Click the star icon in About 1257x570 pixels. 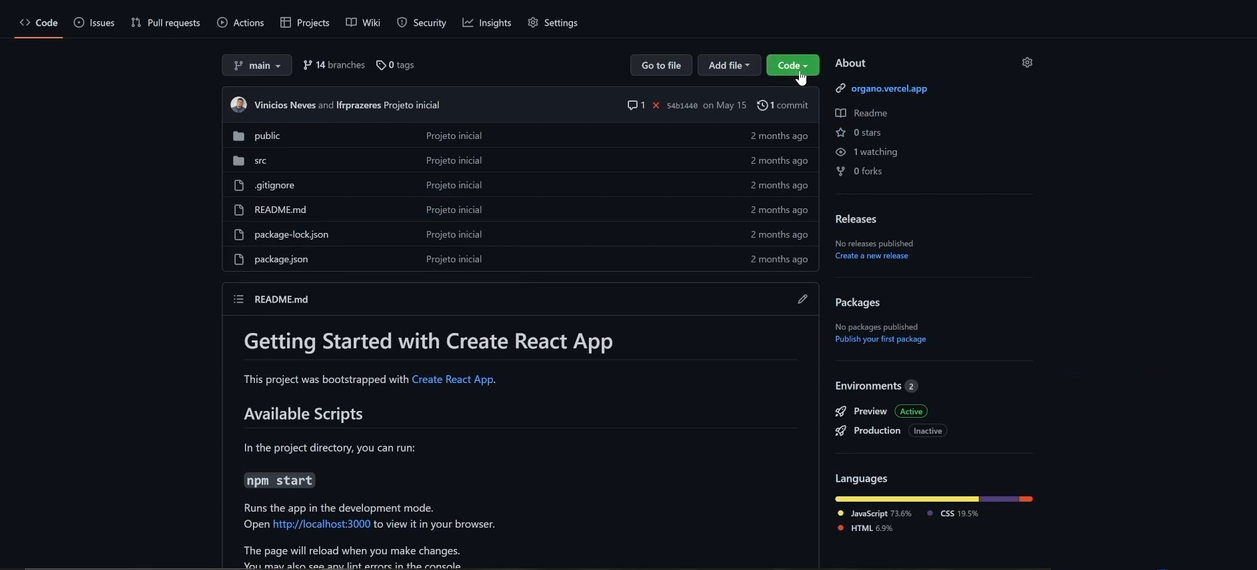click(x=841, y=132)
